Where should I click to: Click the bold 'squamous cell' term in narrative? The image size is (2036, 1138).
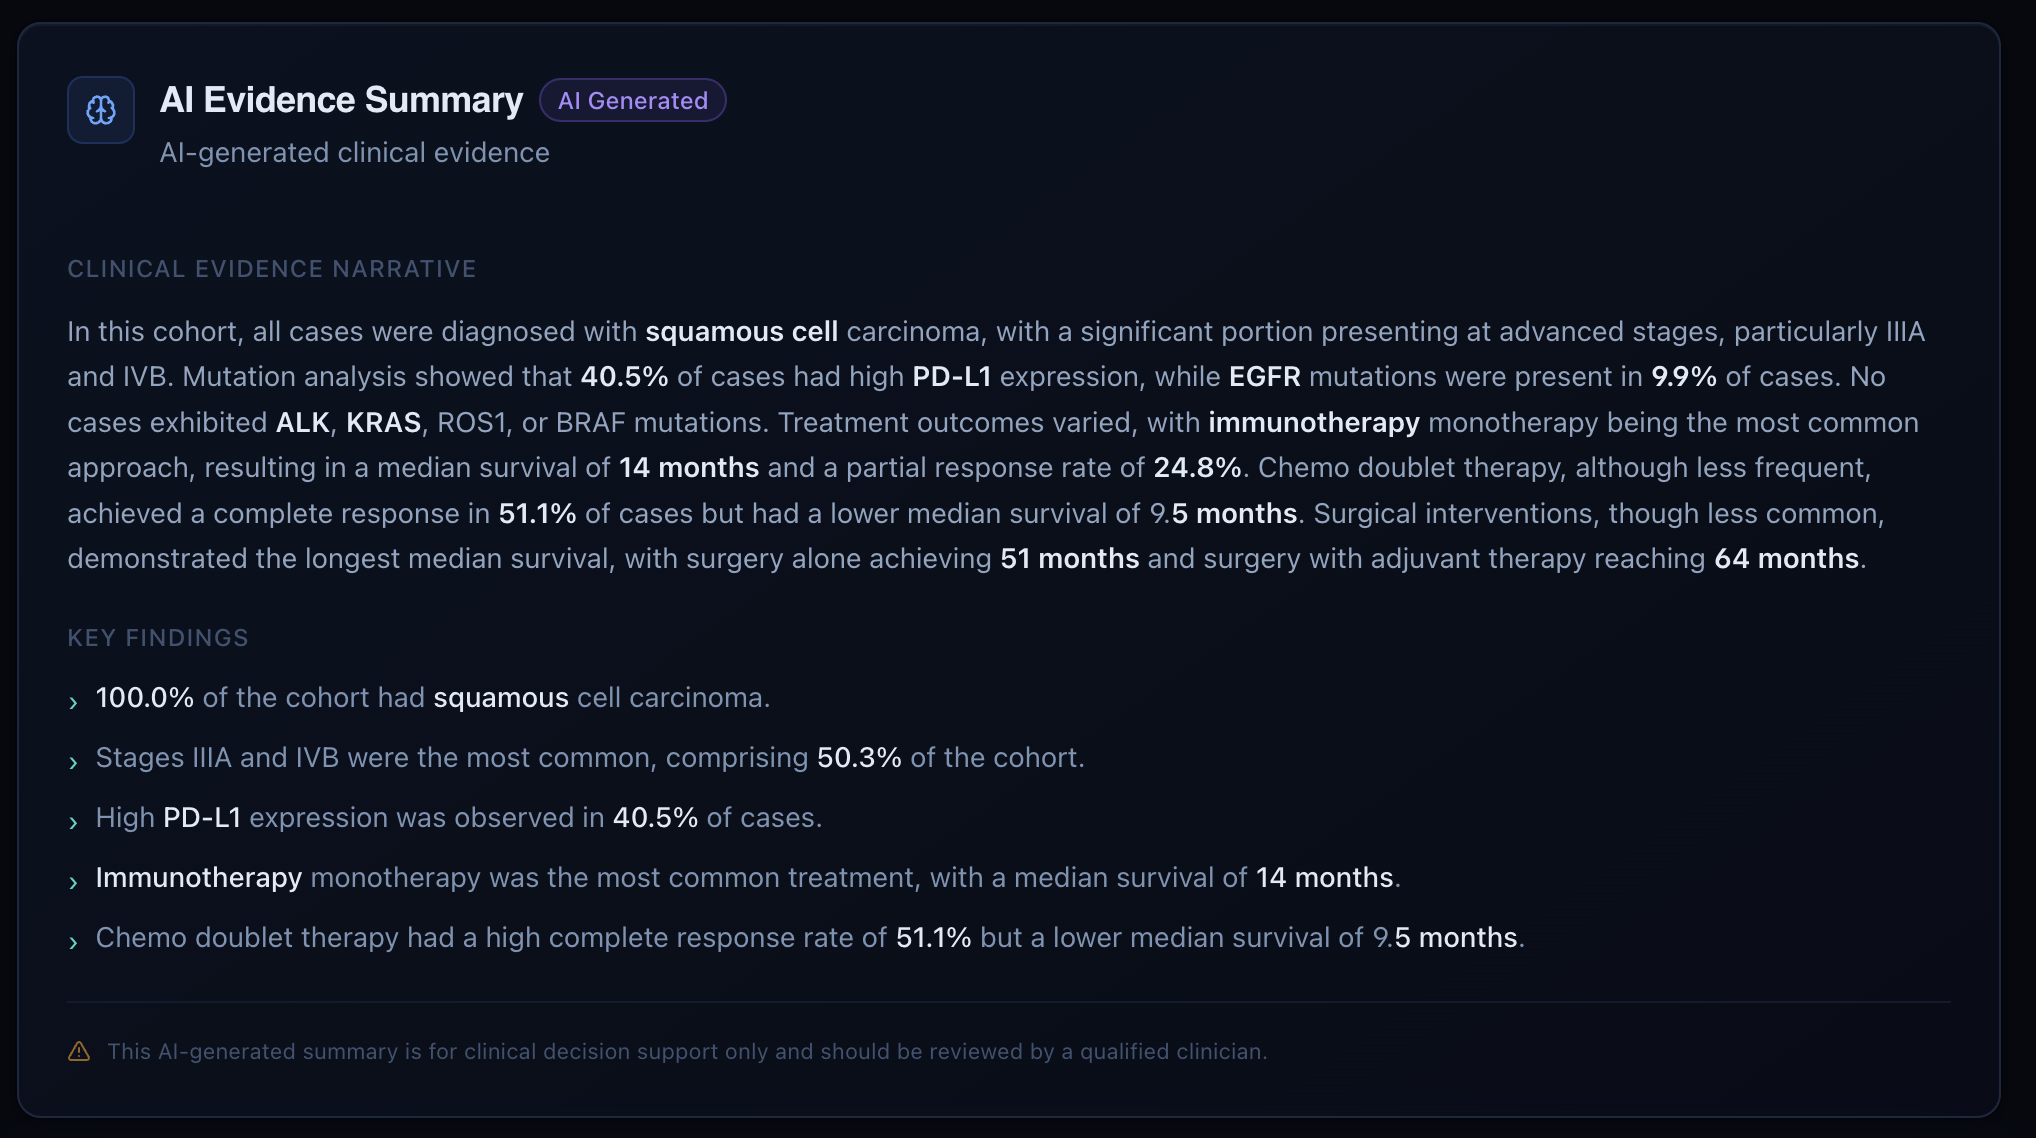(x=742, y=331)
